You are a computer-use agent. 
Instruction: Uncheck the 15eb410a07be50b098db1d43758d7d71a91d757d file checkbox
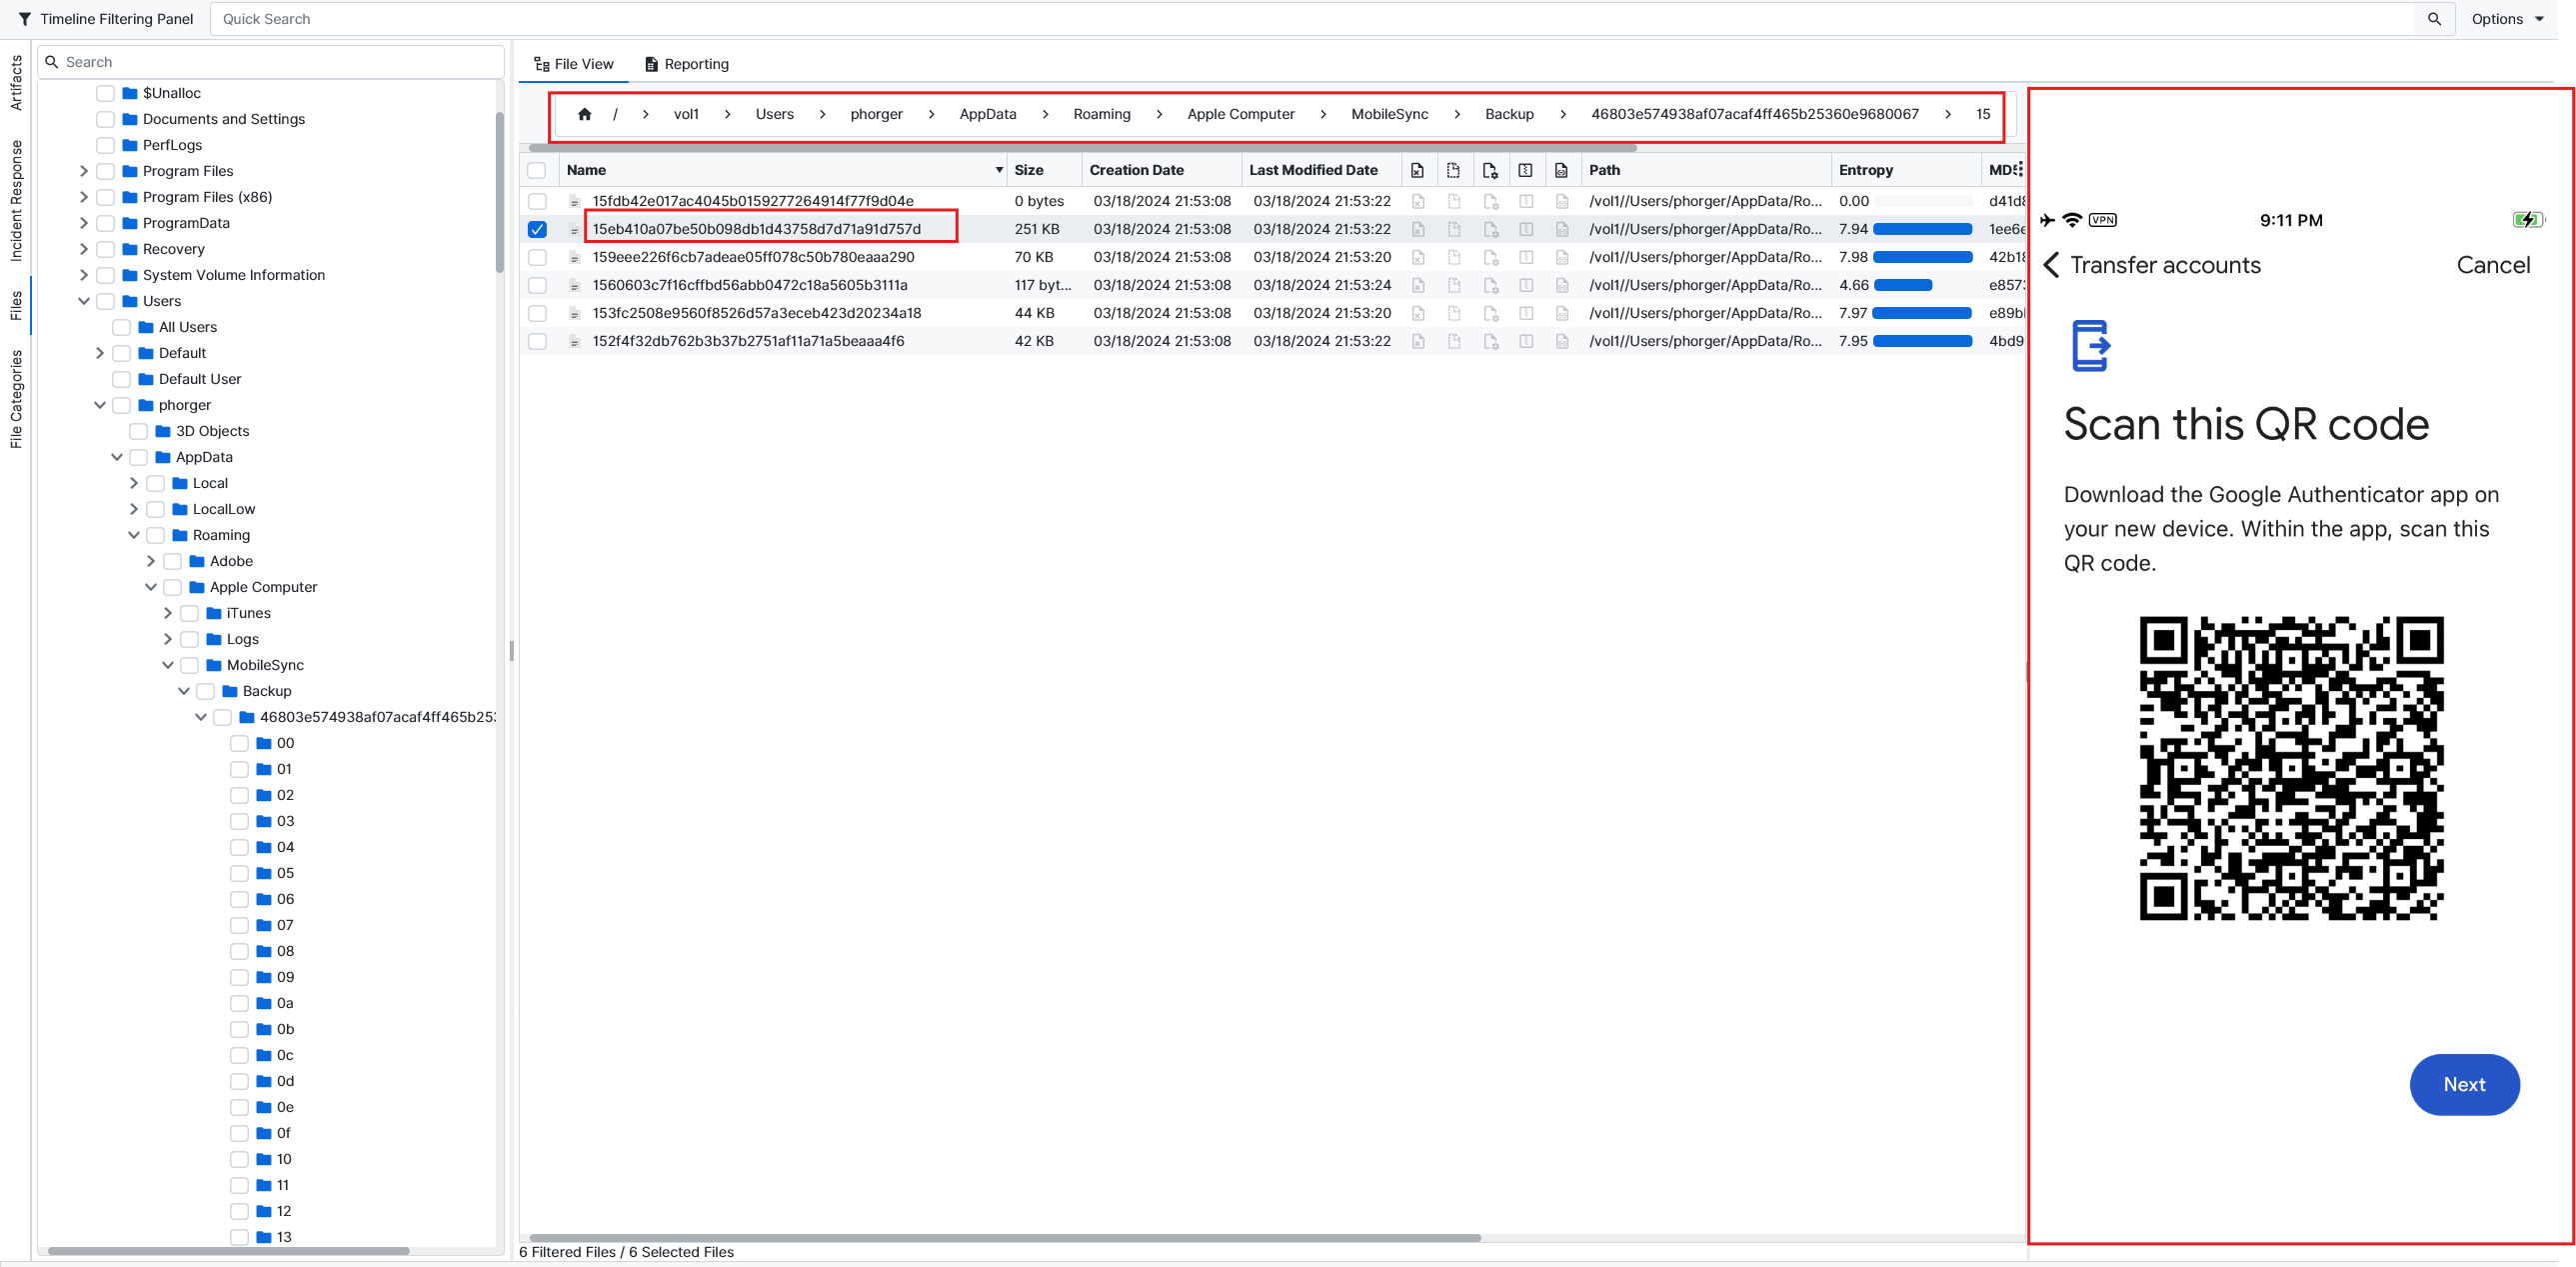coord(537,229)
